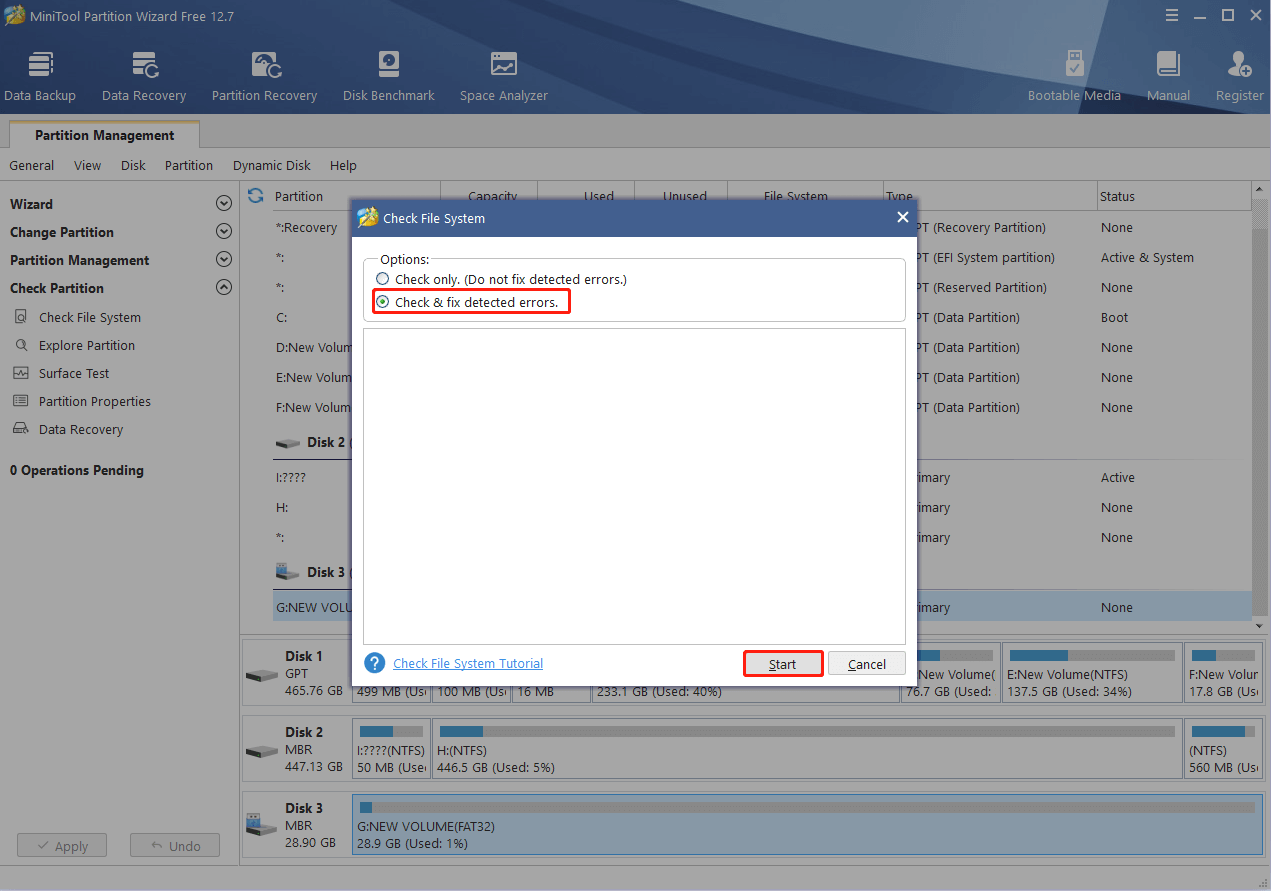Click Explore Partition icon in sidebar

pyautogui.click(x=20, y=345)
